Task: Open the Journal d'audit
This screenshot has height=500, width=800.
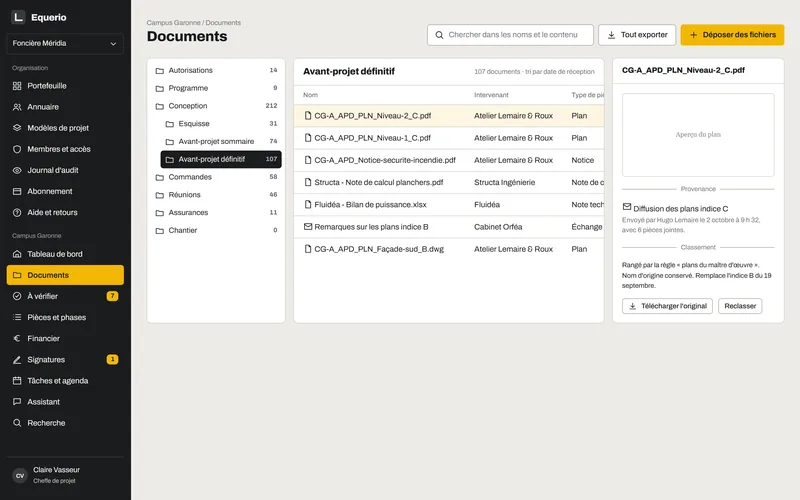Action: coord(65,170)
